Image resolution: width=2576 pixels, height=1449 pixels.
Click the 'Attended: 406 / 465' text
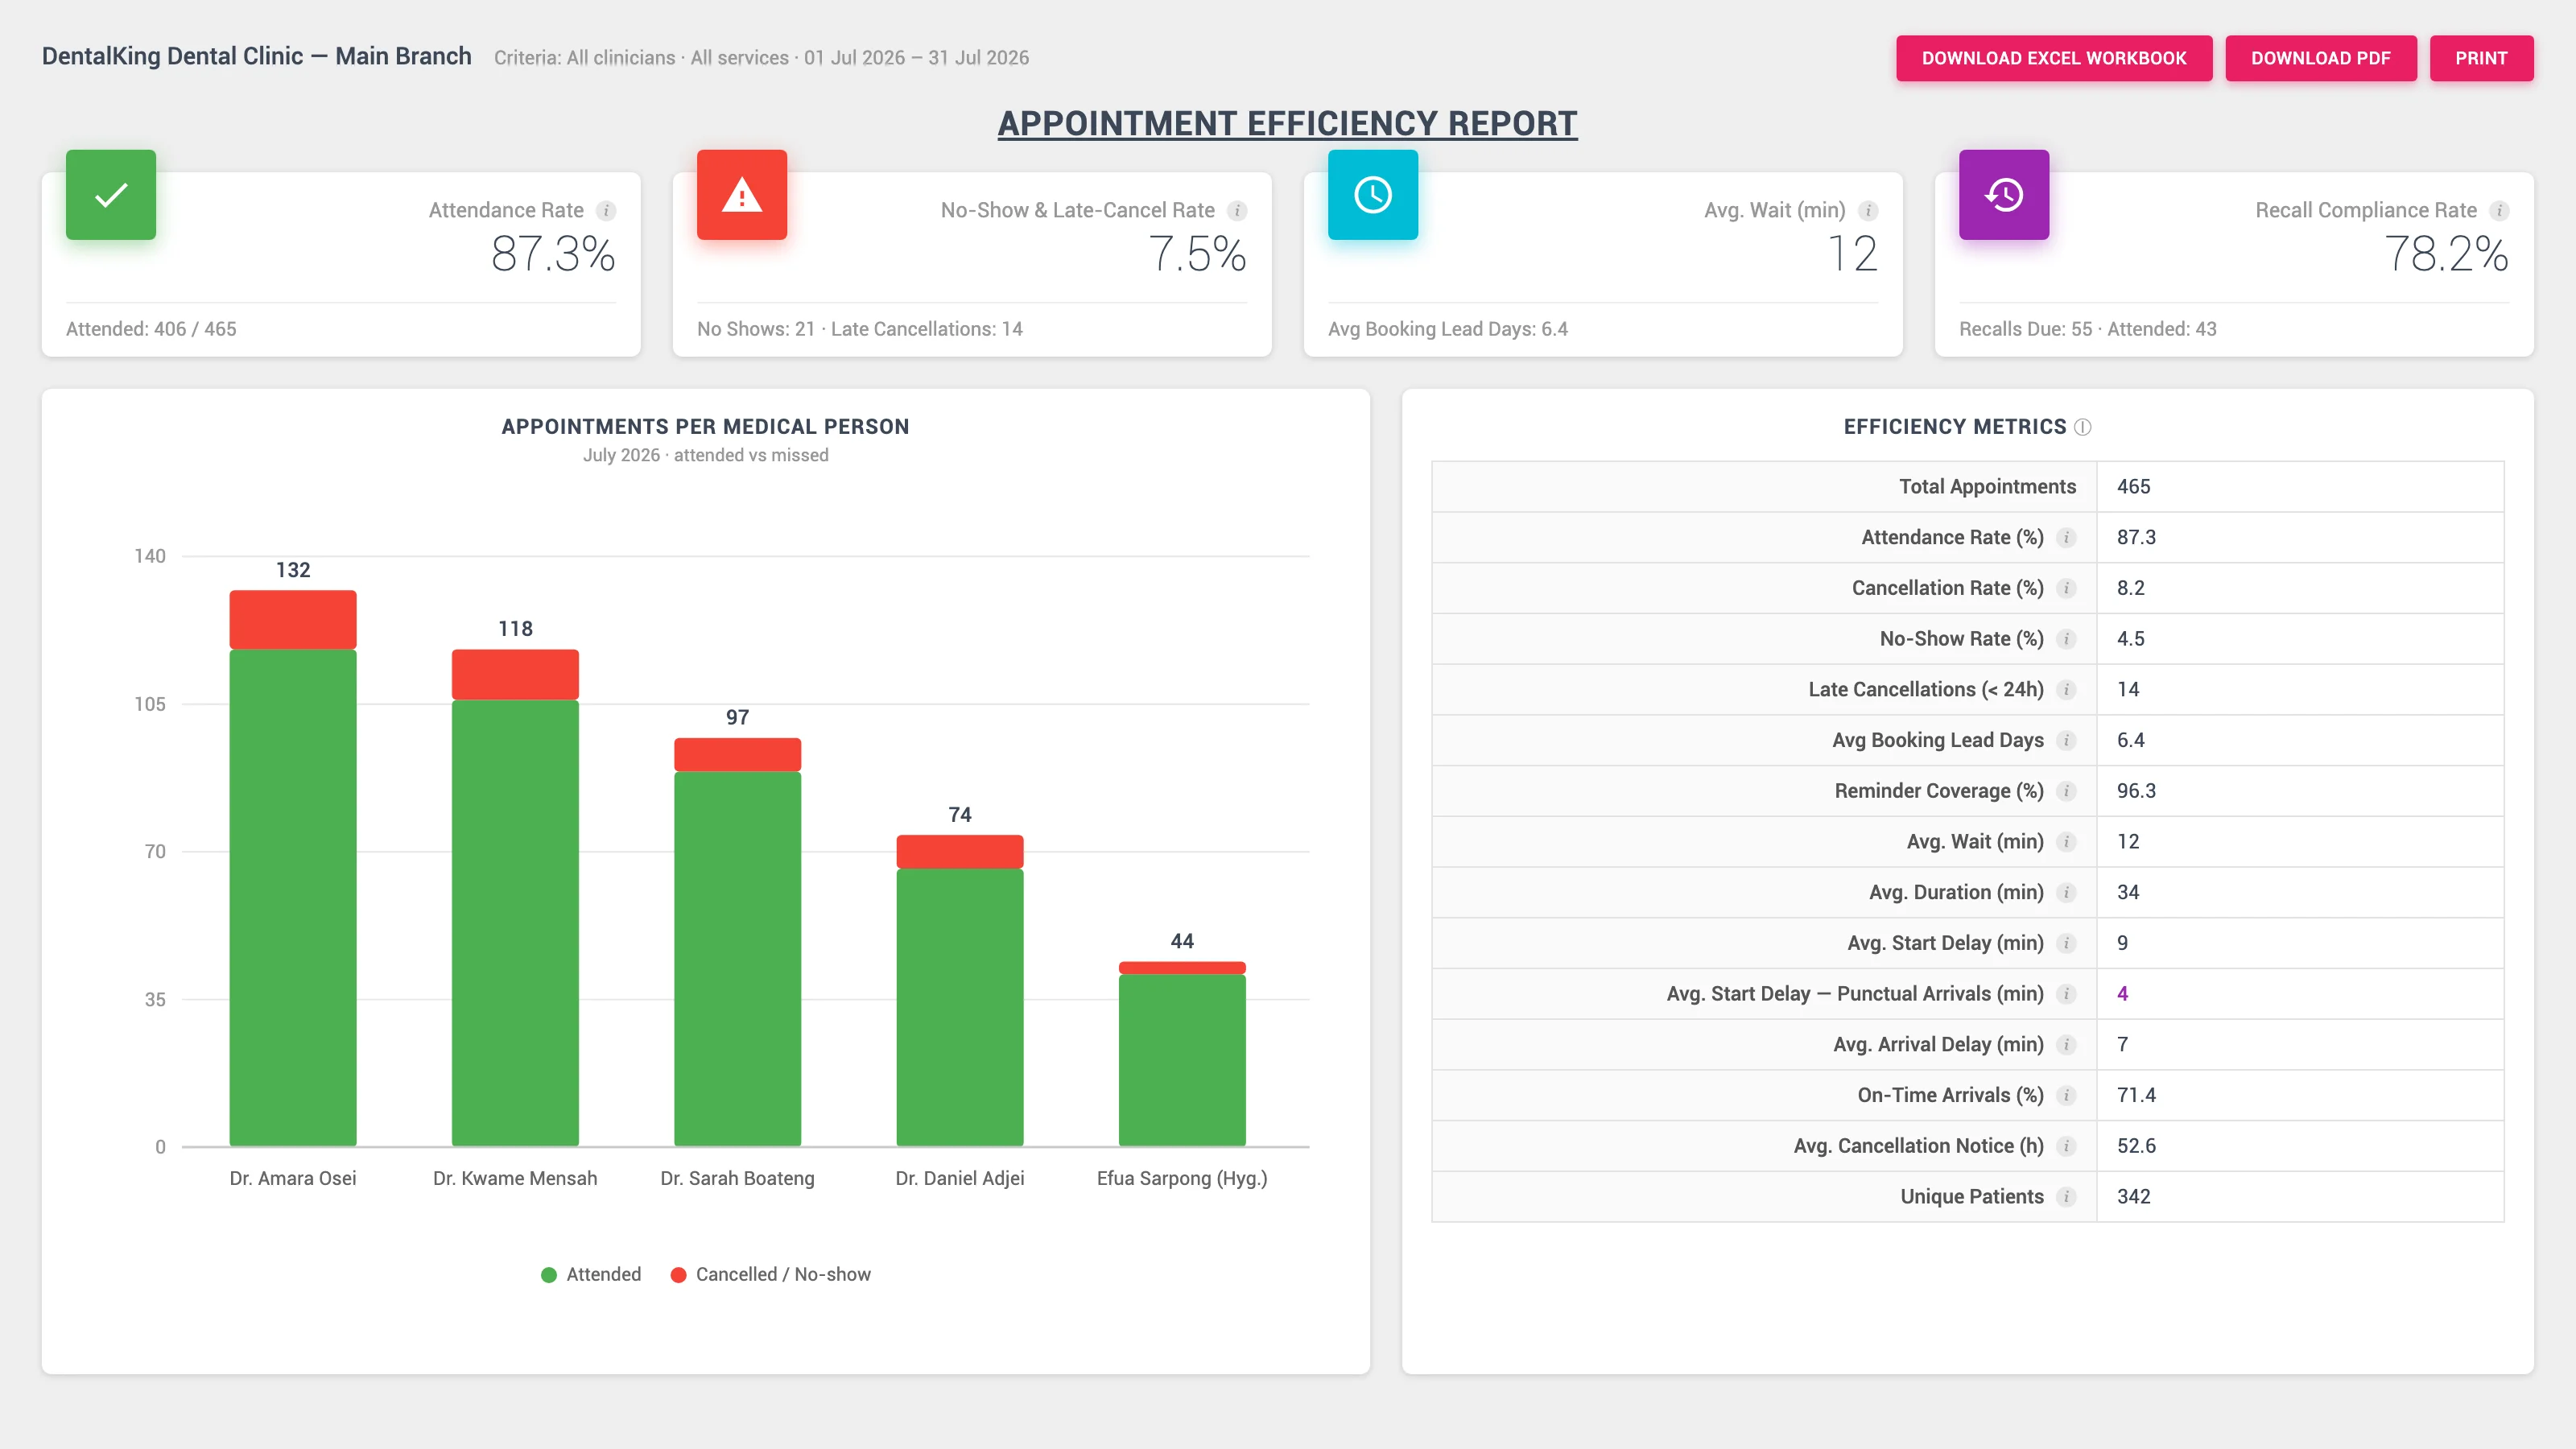(x=151, y=329)
